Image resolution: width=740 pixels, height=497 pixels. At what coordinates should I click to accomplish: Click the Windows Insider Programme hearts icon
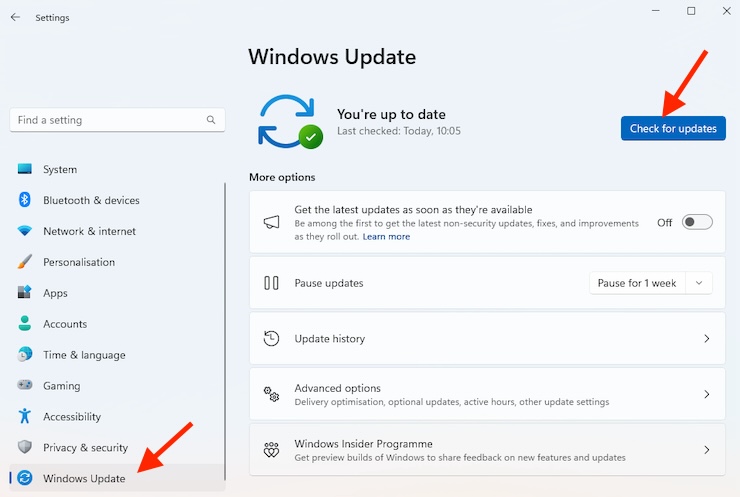[x=271, y=450]
